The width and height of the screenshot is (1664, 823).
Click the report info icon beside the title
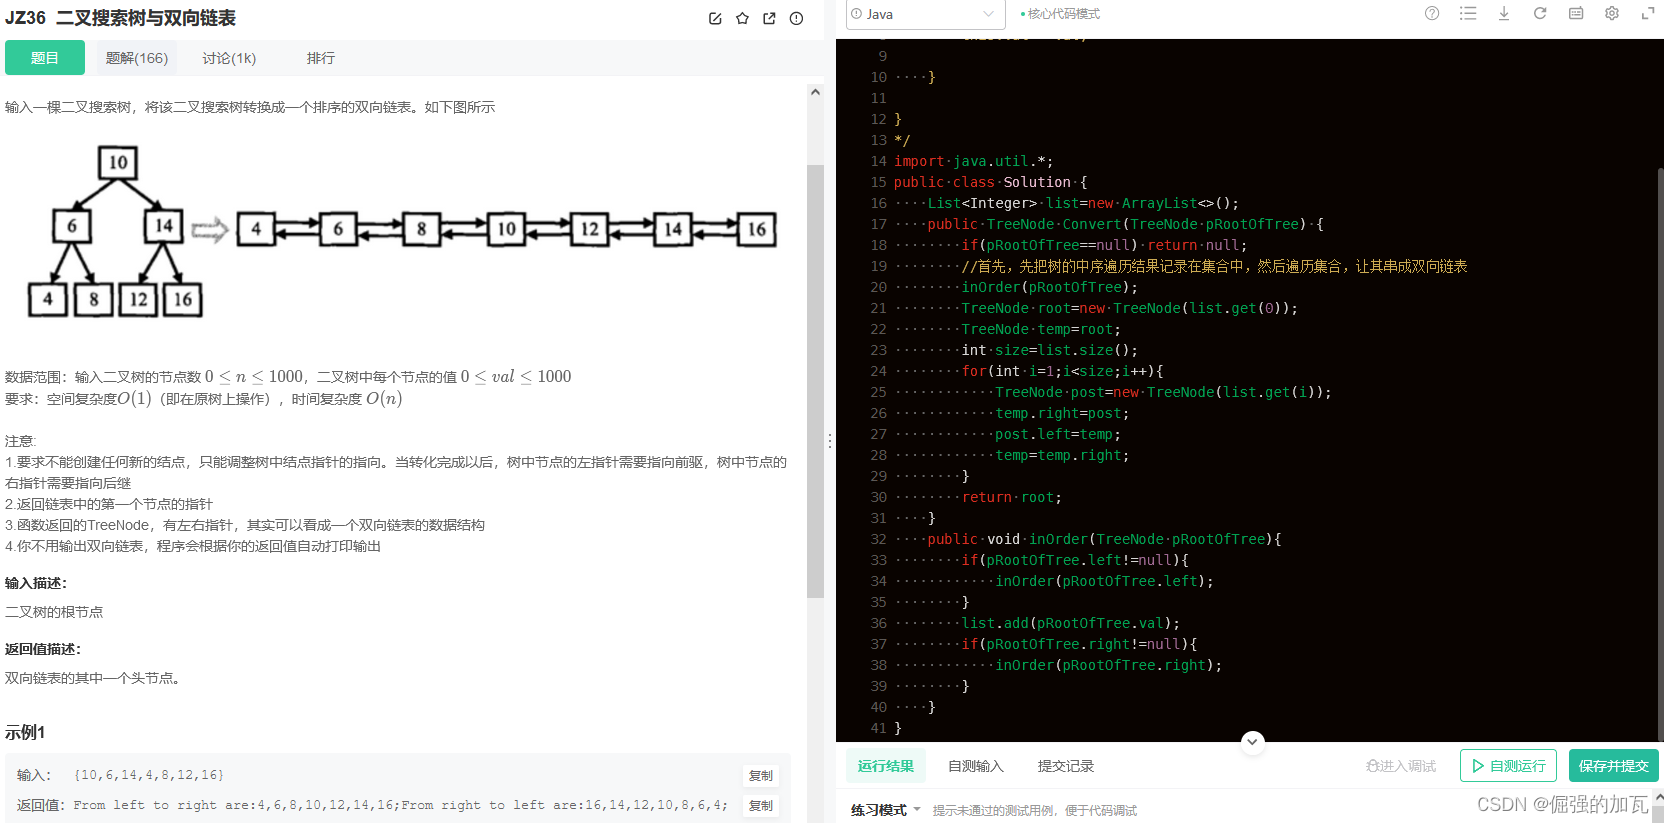796,18
